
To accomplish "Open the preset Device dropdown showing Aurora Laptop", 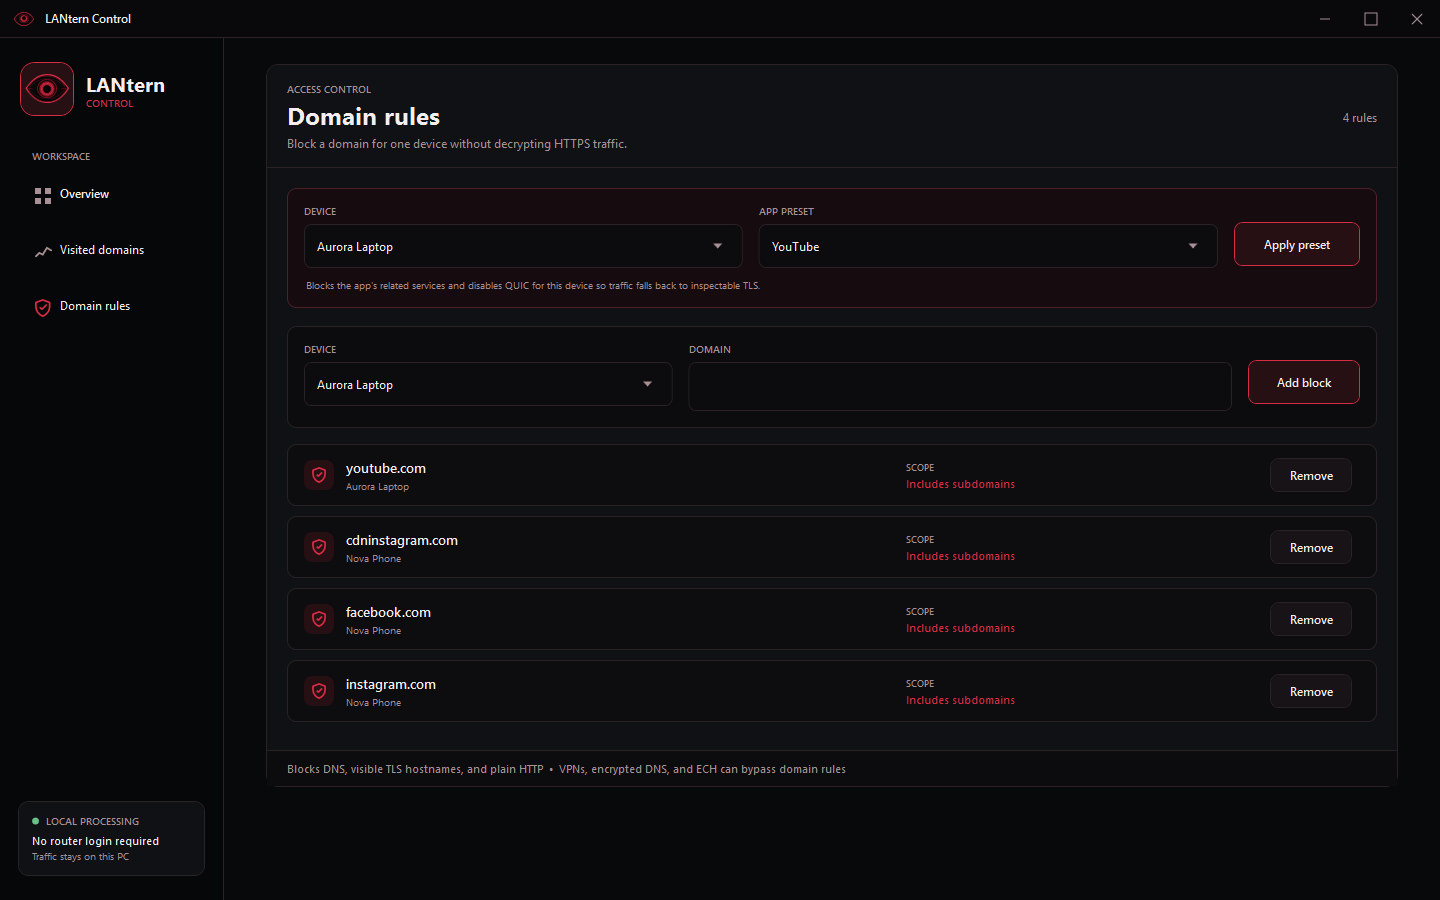I will [x=523, y=246].
